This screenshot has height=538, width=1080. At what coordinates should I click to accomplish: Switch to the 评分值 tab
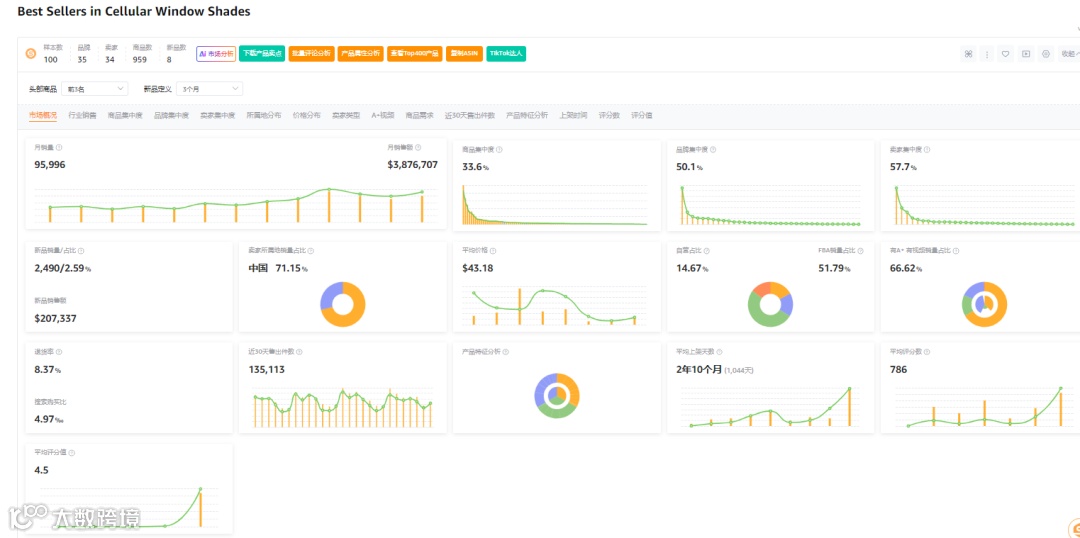pos(641,115)
